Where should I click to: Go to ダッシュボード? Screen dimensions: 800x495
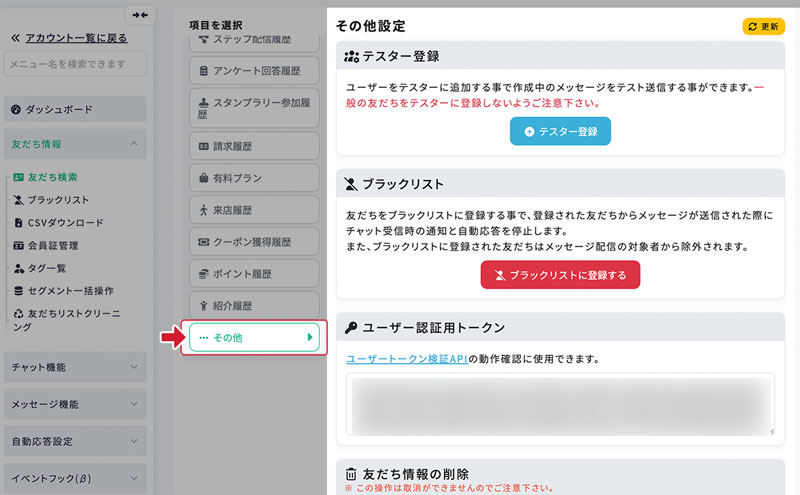[x=59, y=109]
